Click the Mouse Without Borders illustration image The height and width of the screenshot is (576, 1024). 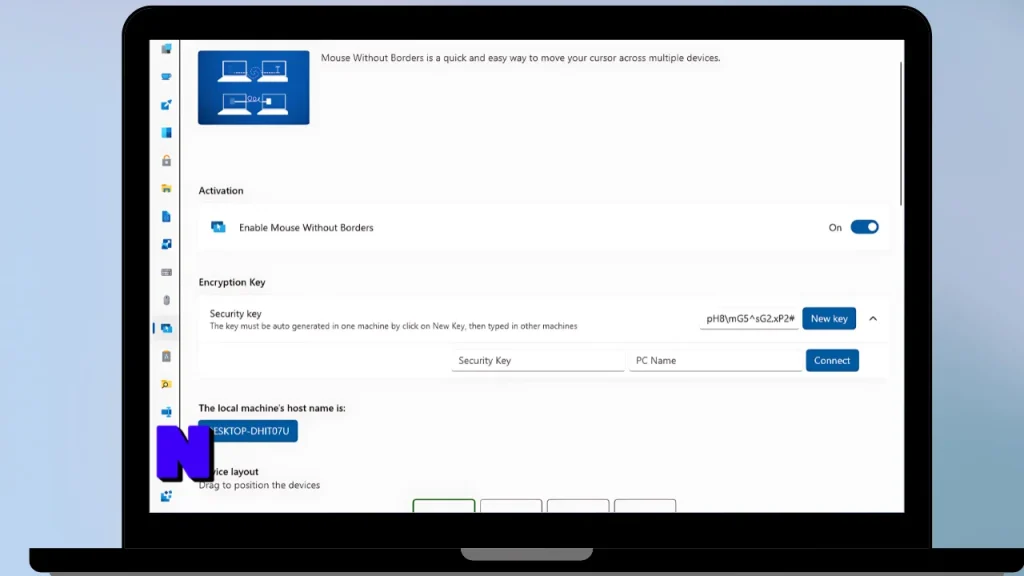(x=253, y=88)
